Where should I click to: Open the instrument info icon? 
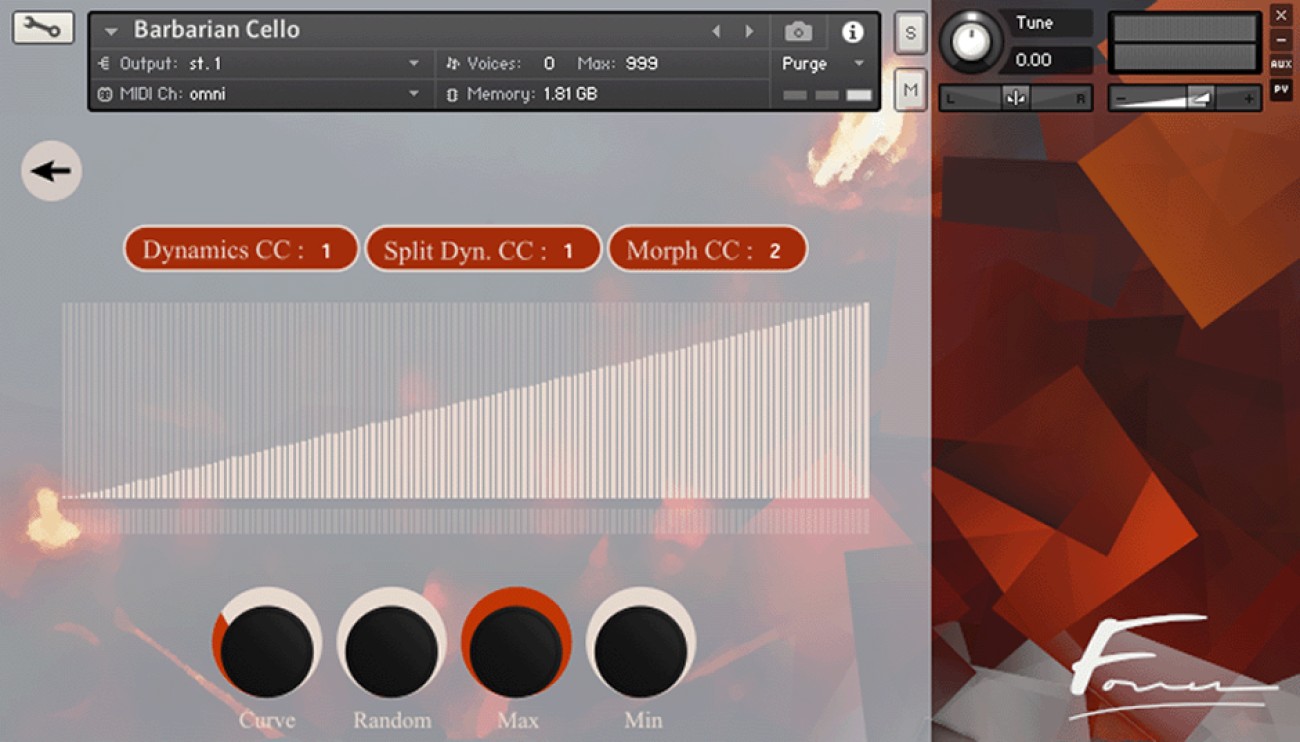[852, 32]
